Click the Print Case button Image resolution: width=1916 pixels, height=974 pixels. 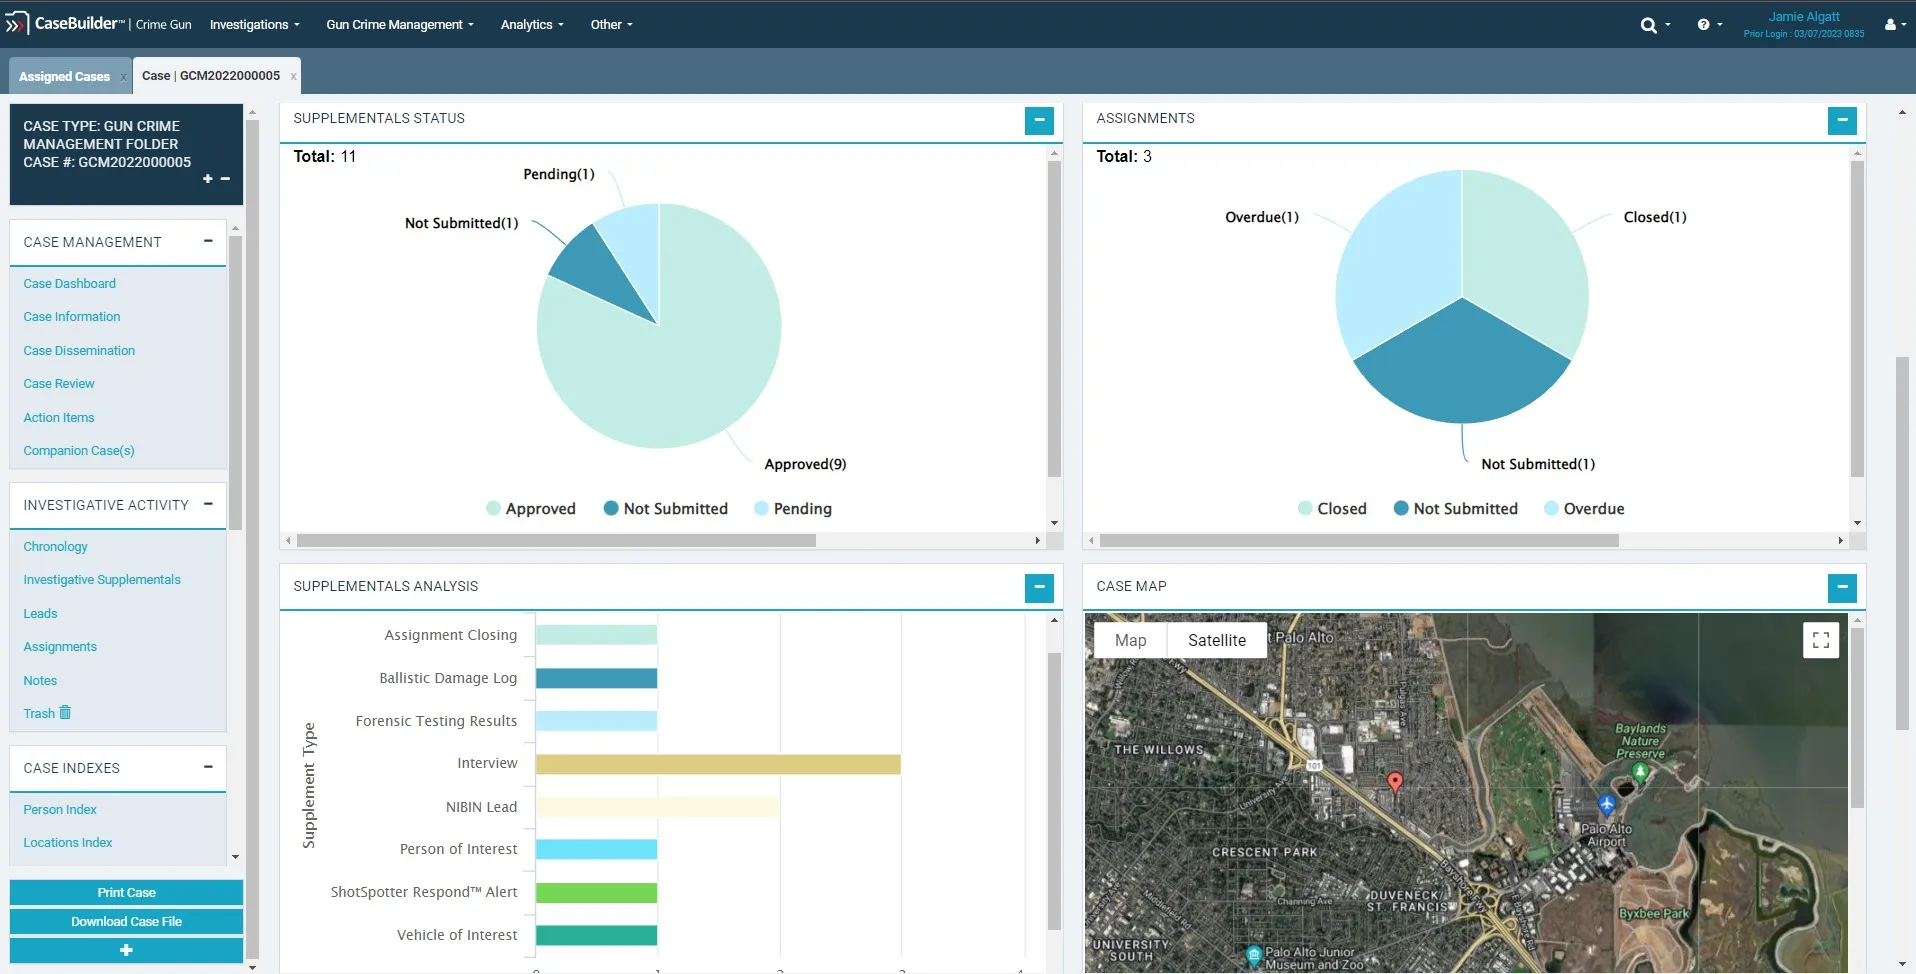point(126,893)
